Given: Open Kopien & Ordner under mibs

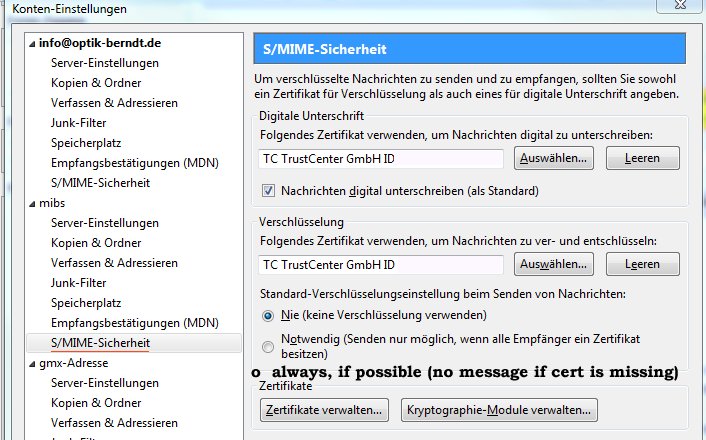Looking at the screenshot, I should [96, 243].
